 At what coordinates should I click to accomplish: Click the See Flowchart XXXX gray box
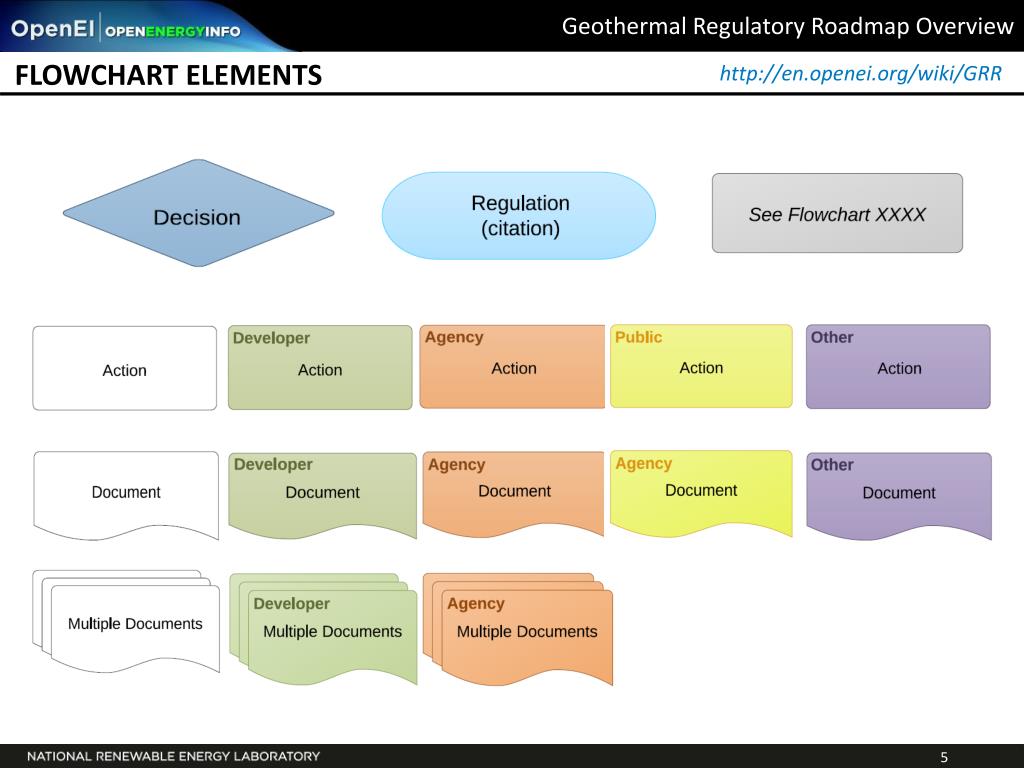[x=837, y=213]
